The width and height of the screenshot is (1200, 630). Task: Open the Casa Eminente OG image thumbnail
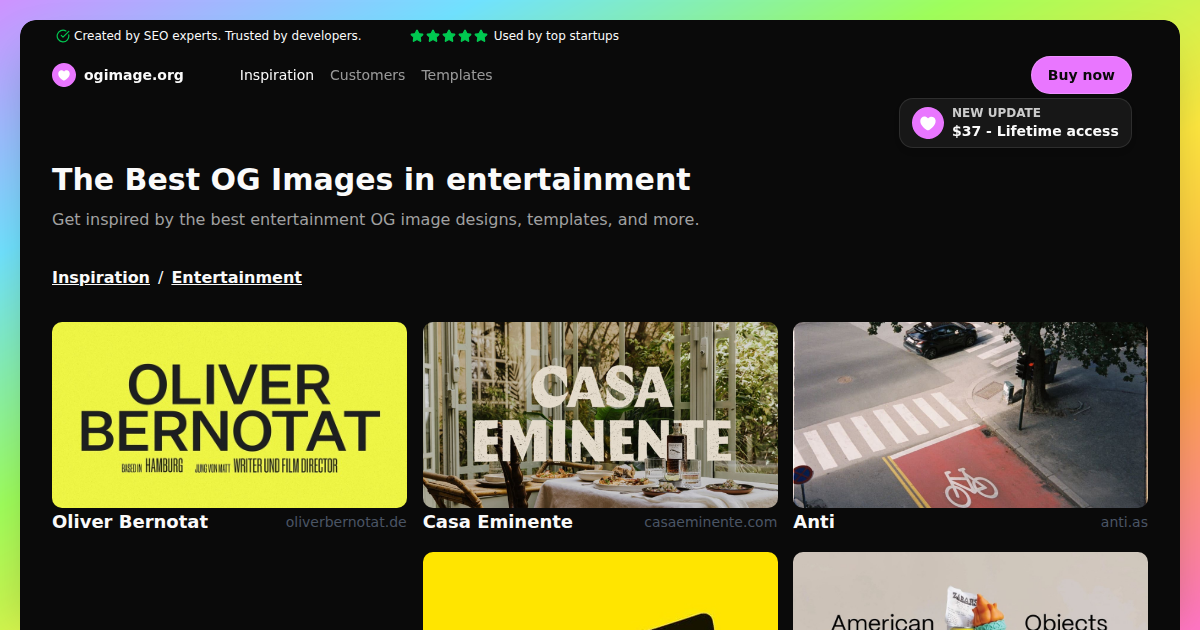click(x=600, y=415)
